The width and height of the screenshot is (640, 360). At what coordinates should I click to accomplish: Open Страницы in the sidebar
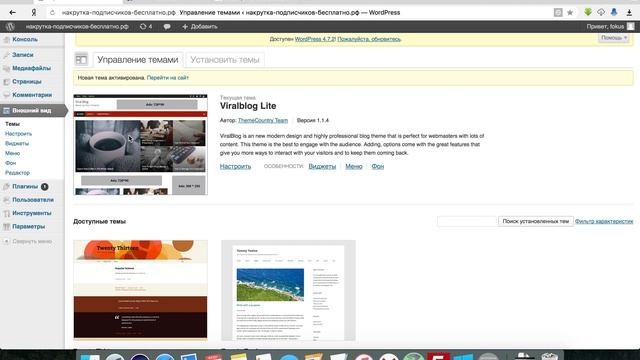coord(27,82)
